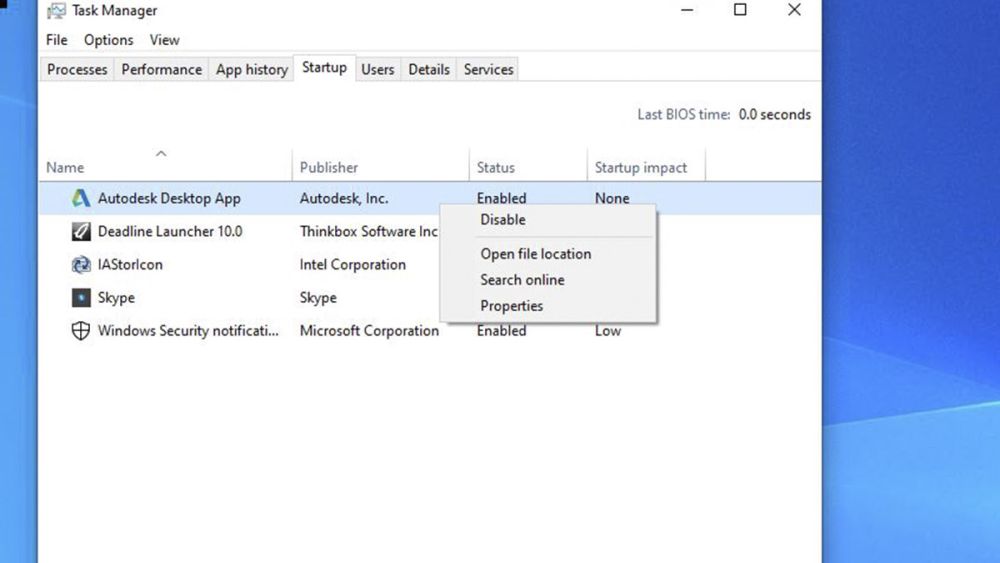Click the sort arrow above Name
1000x563 pixels.
point(161,153)
